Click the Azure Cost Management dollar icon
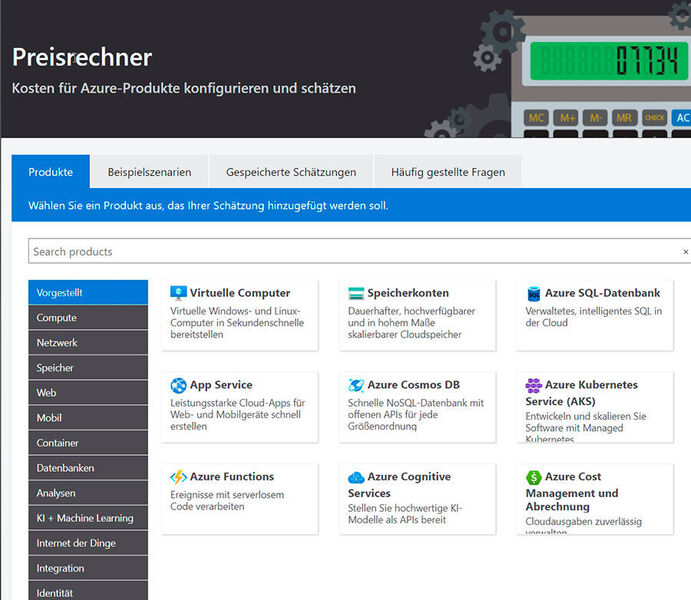Screen dimensions: 691x600 (x=534, y=477)
